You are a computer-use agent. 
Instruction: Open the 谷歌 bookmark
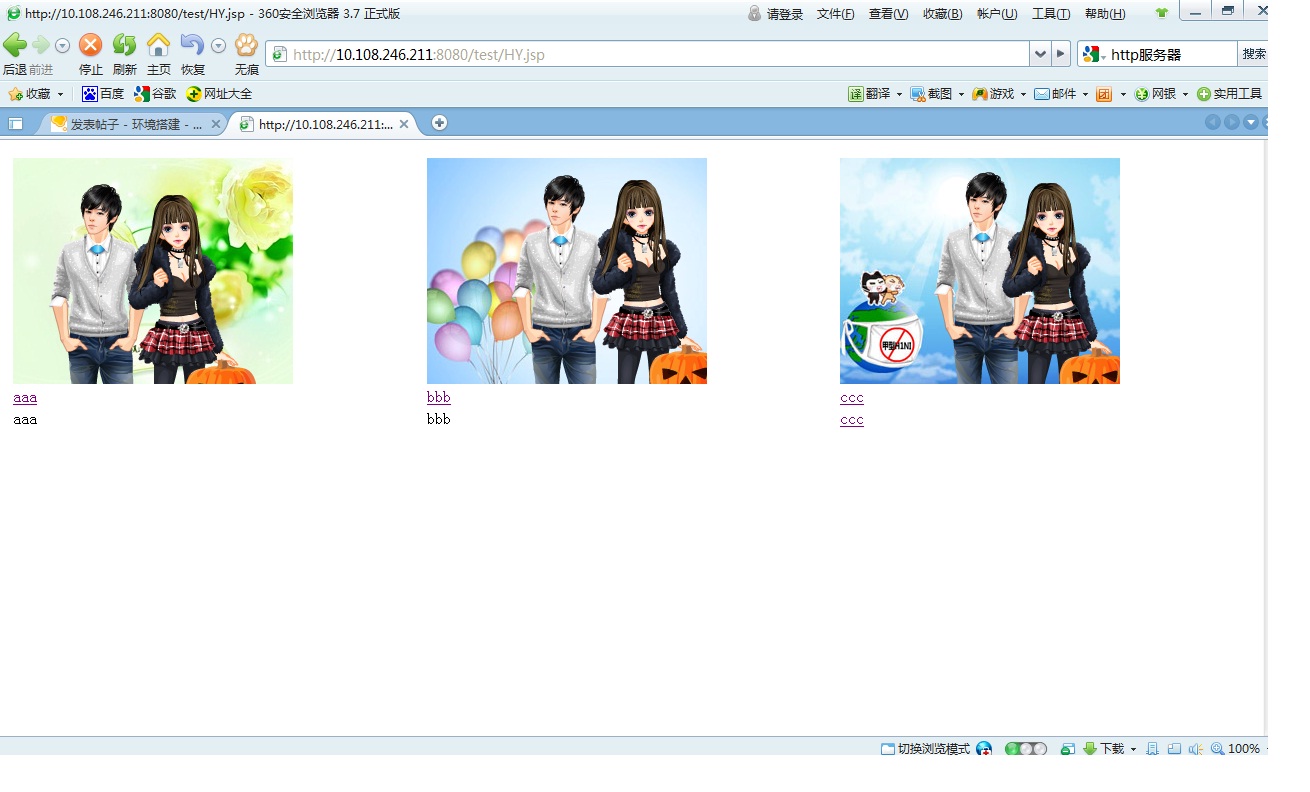pyautogui.click(x=155, y=94)
